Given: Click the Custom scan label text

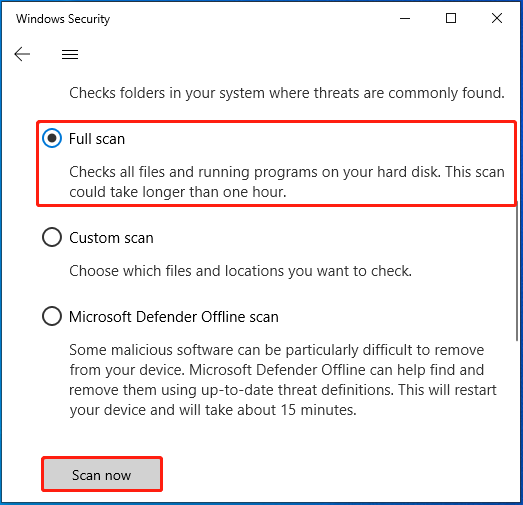Looking at the screenshot, I should [x=111, y=238].
